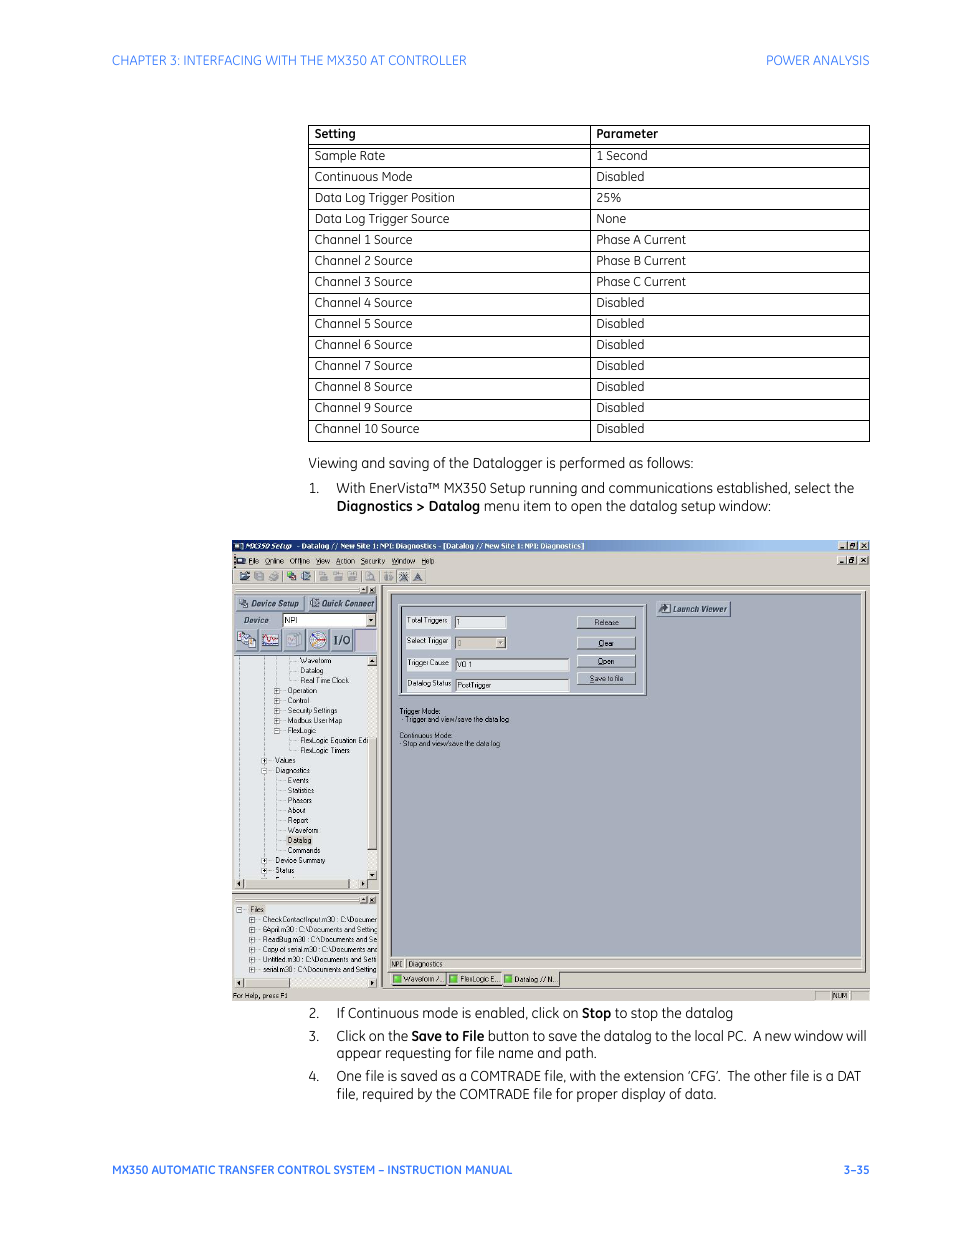Expand the Modbus User Map node
Image resolution: width=954 pixels, height=1235 pixels.
[x=277, y=721]
